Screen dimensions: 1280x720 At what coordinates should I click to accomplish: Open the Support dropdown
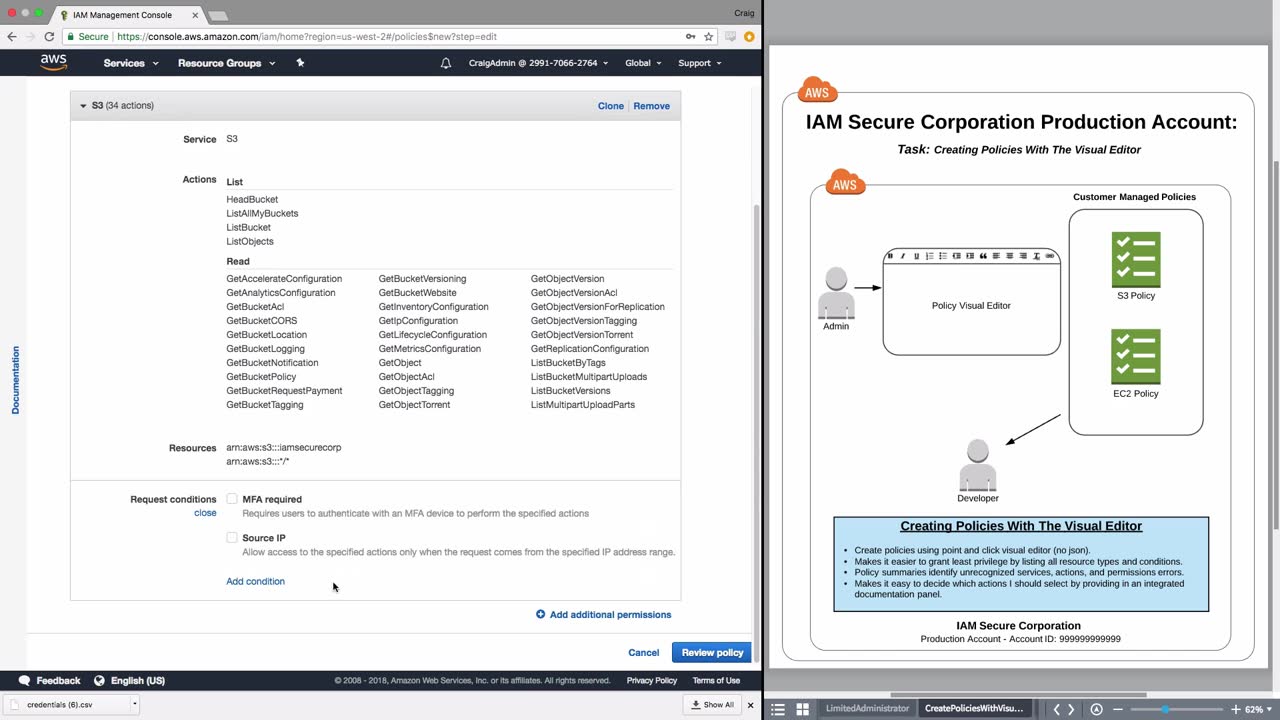[700, 63]
